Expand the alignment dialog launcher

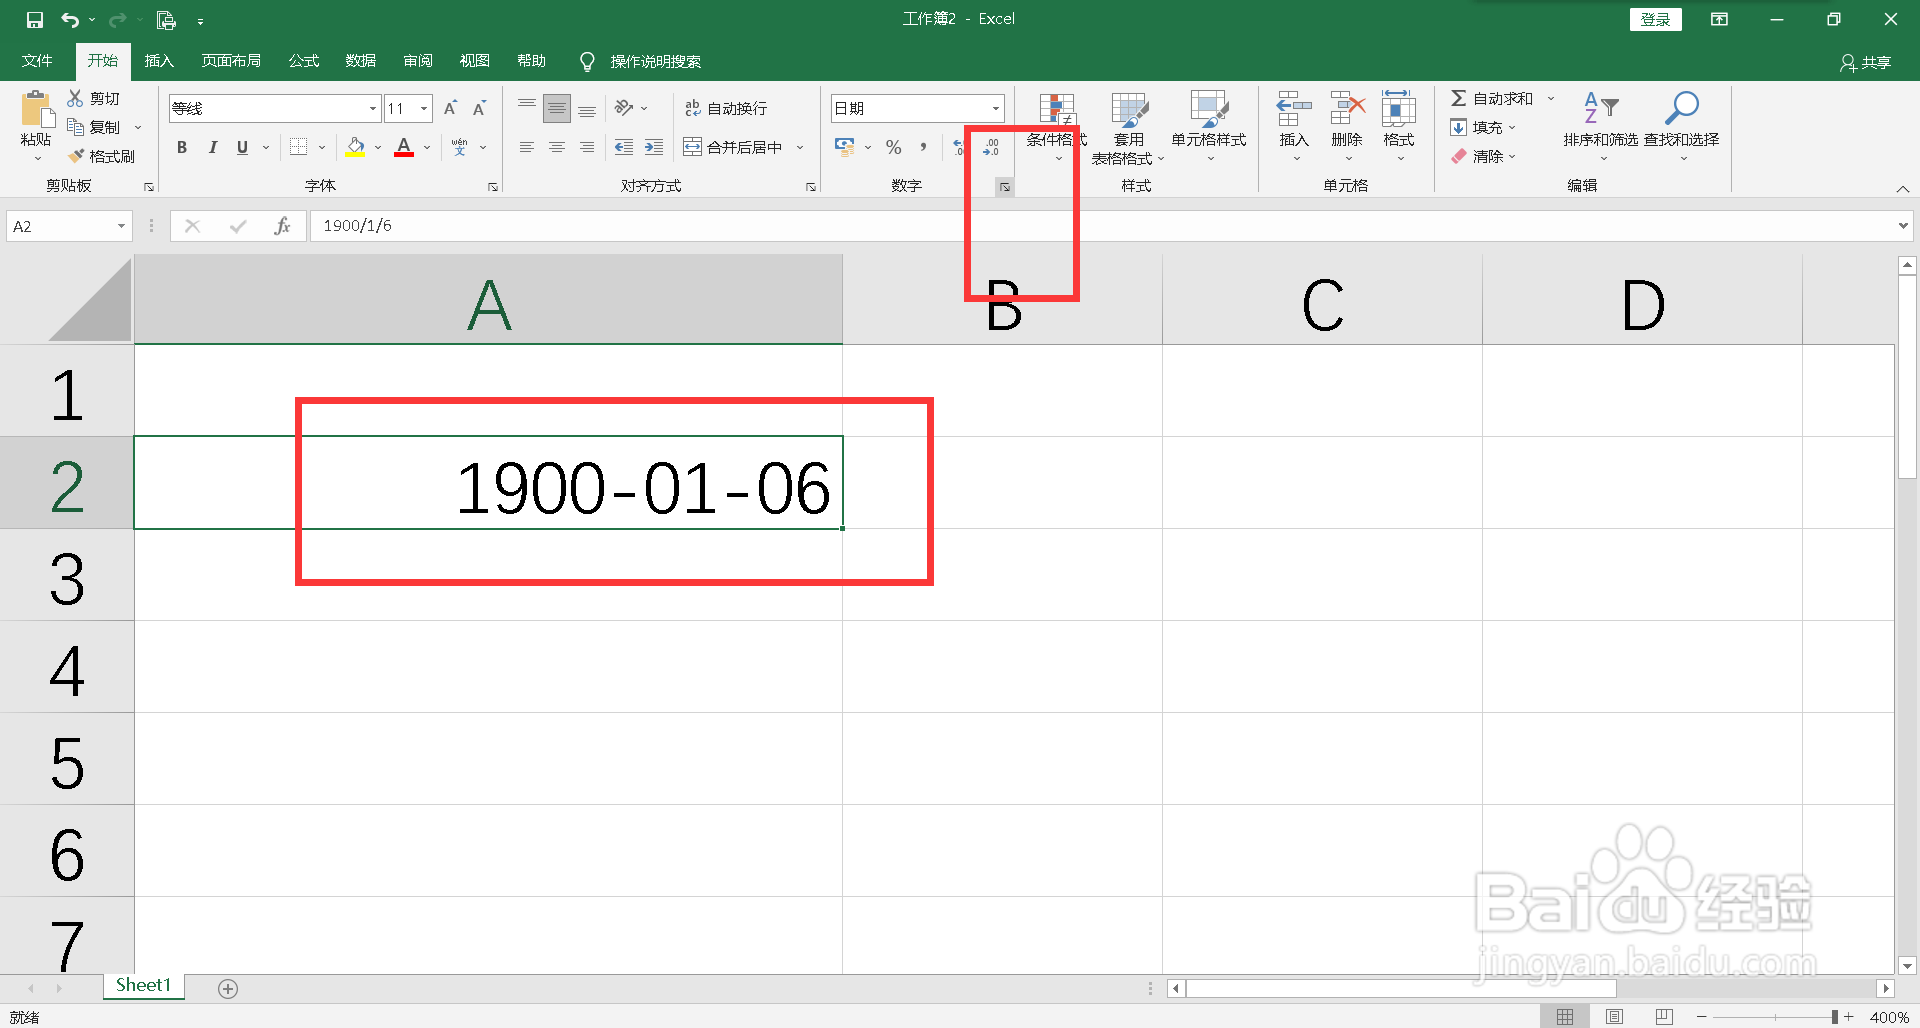tap(811, 187)
